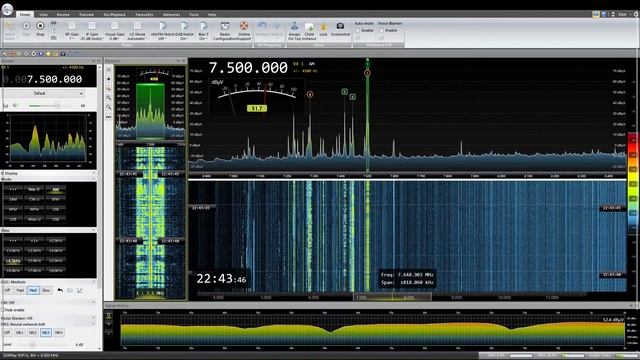640x360 pixels.
Task: Click the Select Radio ribbon icon
Action: [10, 30]
